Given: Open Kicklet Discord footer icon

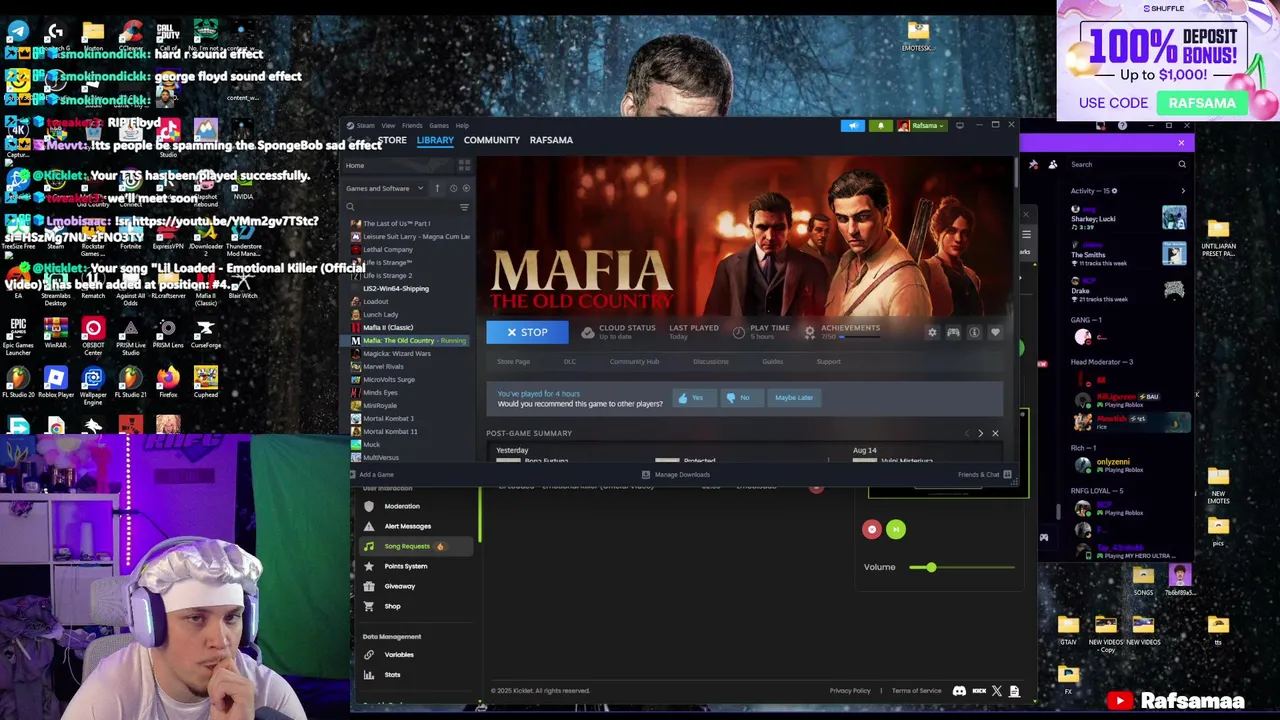Looking at the screenshot, I should pyautogui.click(x=960, y=691).
